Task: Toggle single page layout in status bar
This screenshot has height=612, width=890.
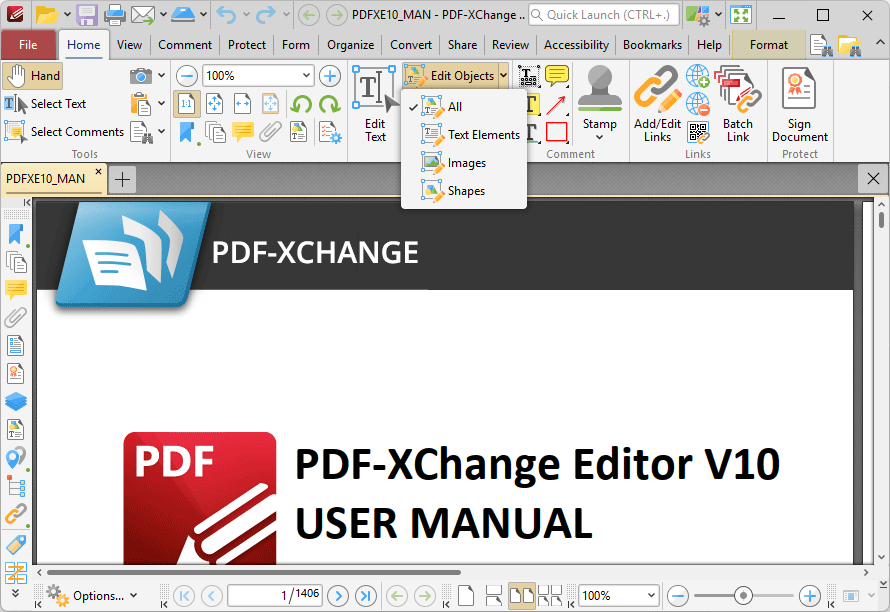Action: pyautogui.click(x=466, y=596)
